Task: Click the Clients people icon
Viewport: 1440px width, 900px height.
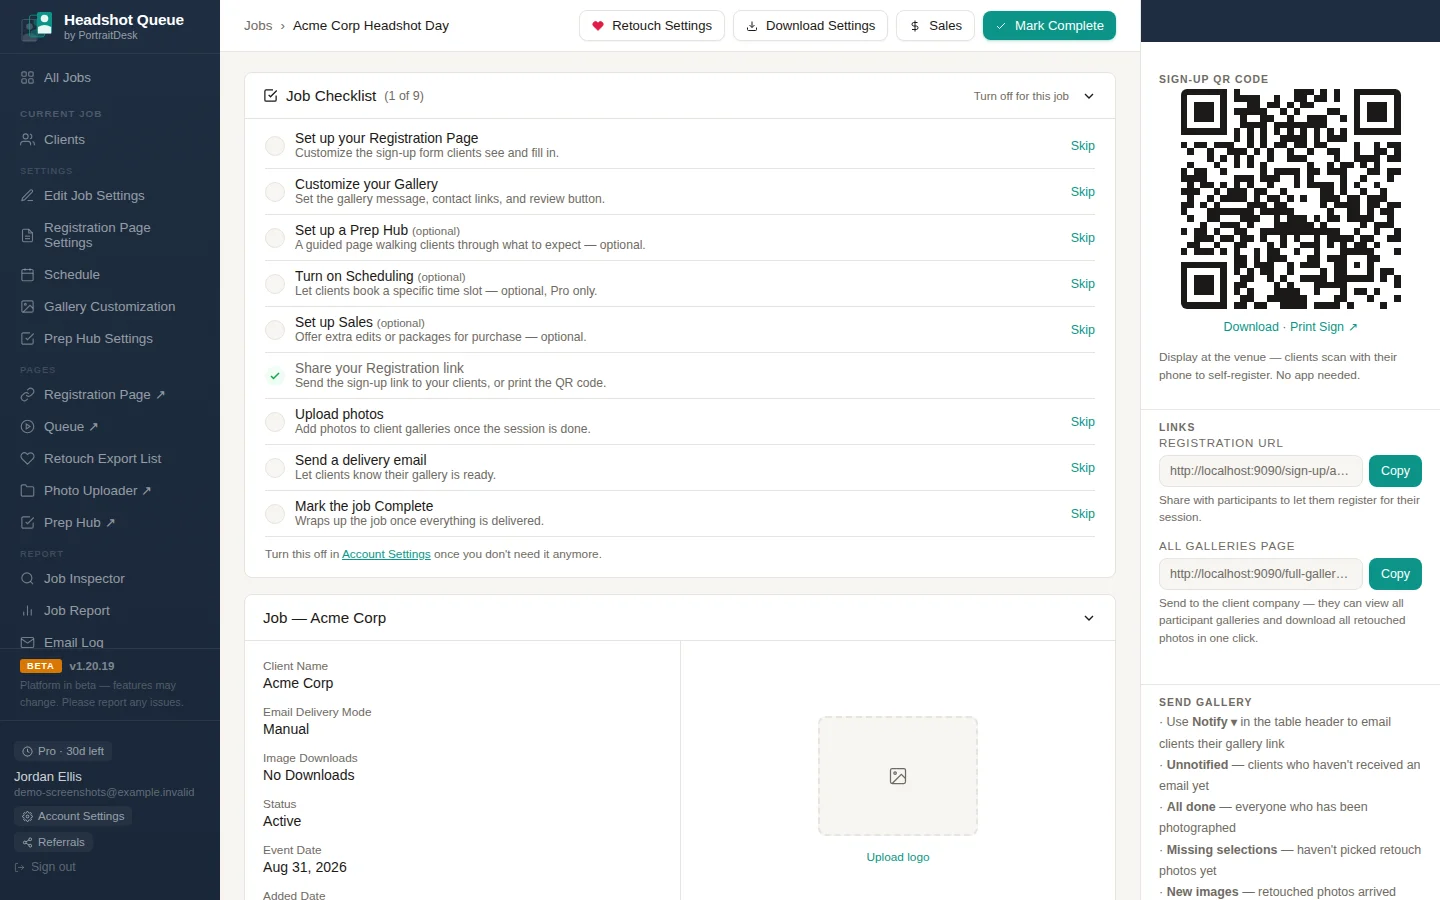Action: click(27, 140)
